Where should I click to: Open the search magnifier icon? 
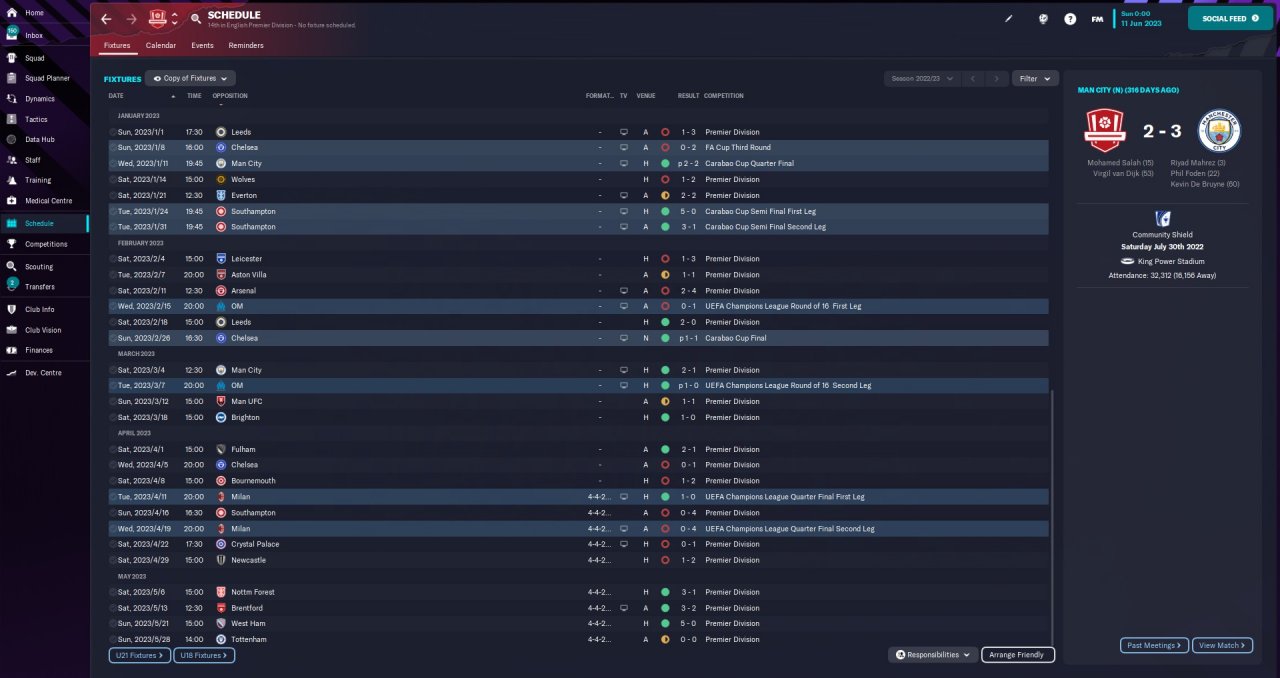tap(195, 19)
